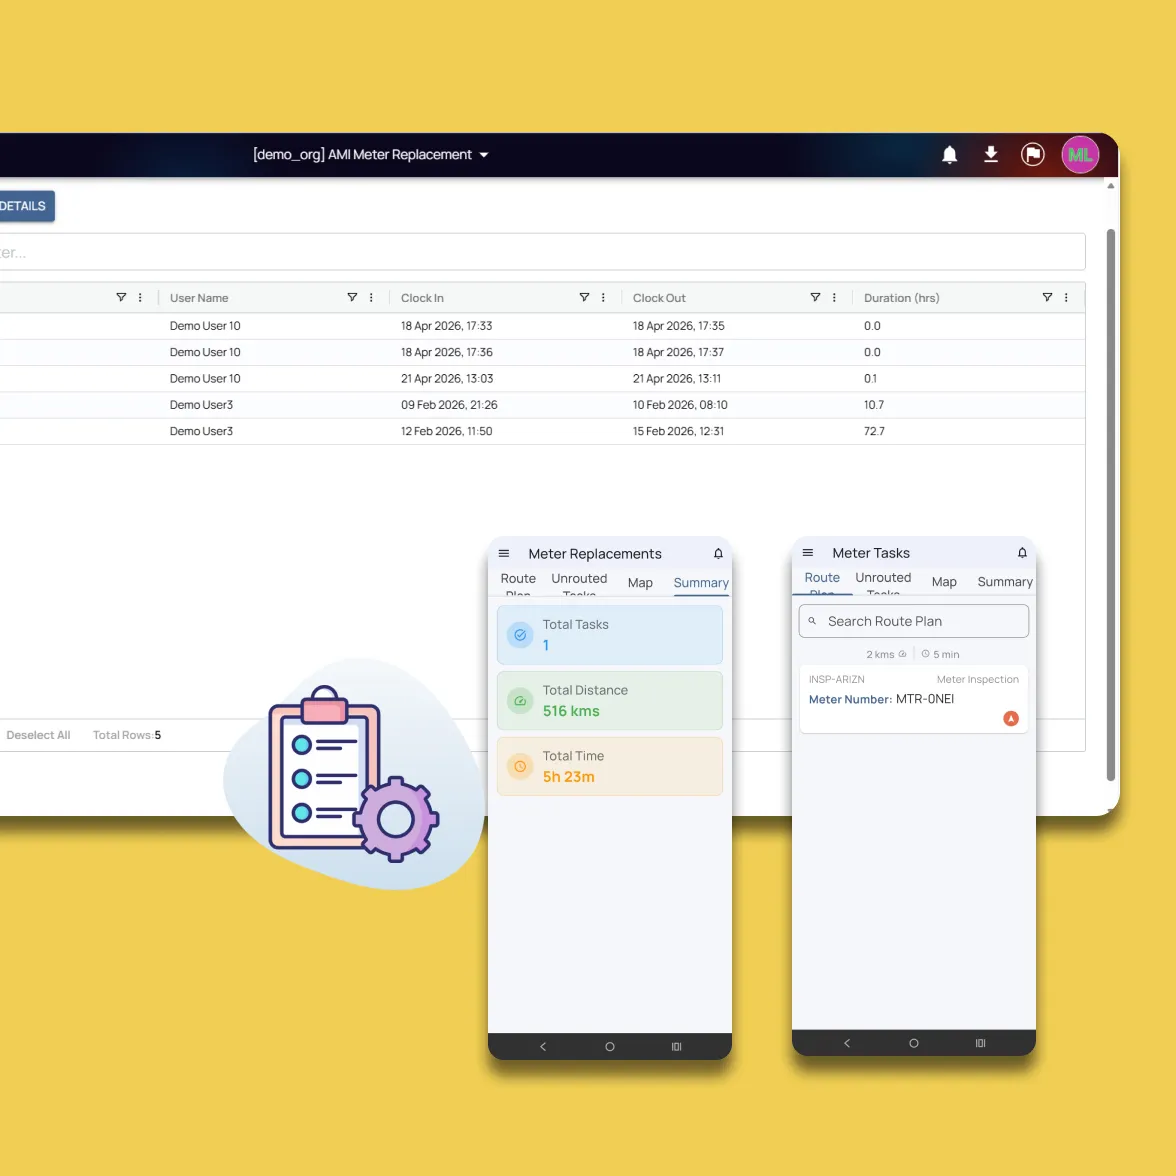
Task: Tap the orange navigation icon on MTR-0NEI card
Action: pos(1011,718)
